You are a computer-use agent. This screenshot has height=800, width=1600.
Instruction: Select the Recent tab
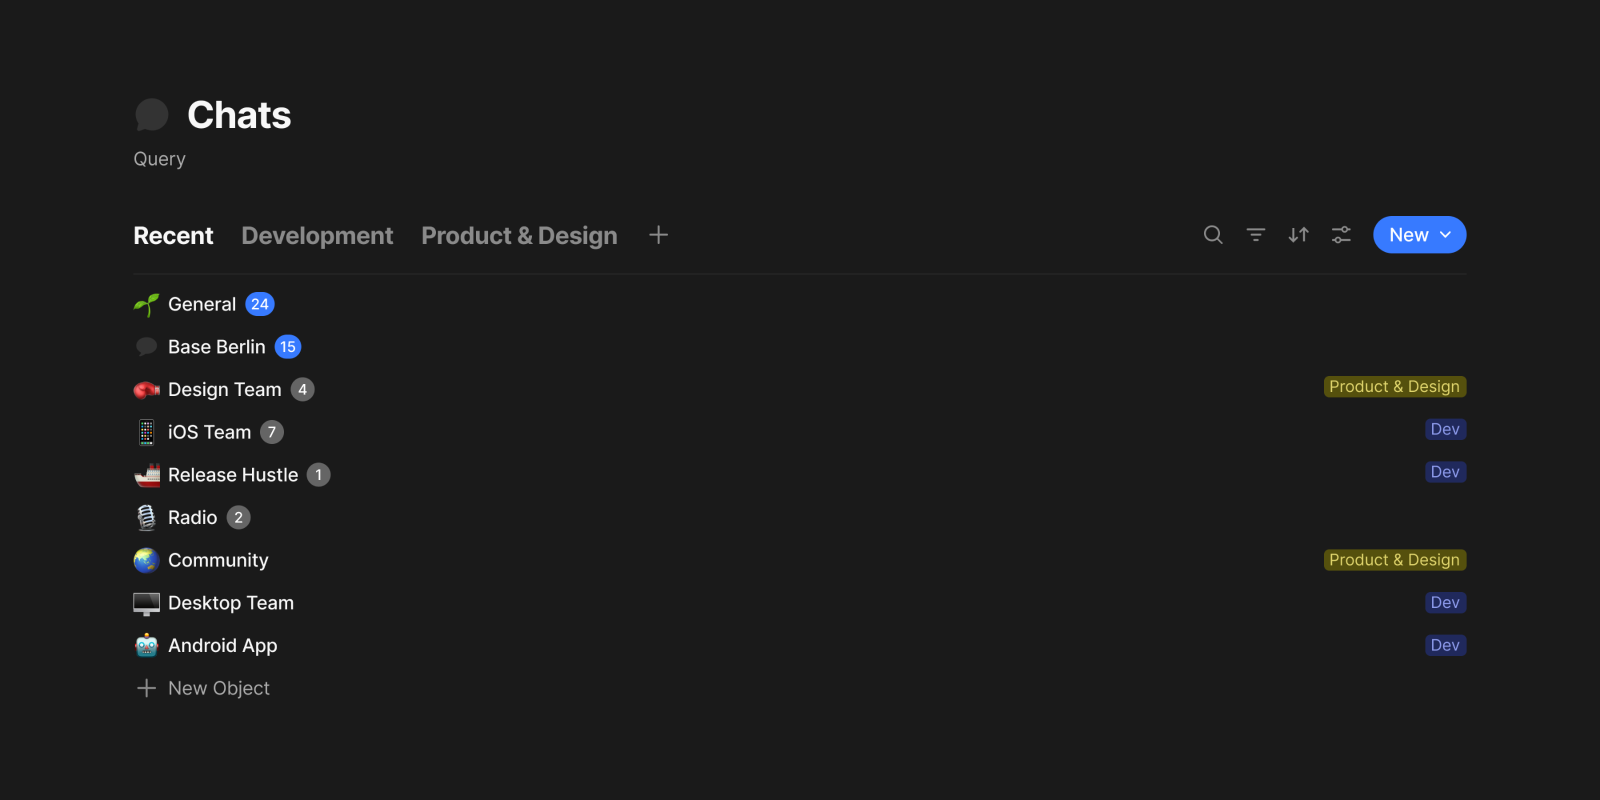pos(173,236)
